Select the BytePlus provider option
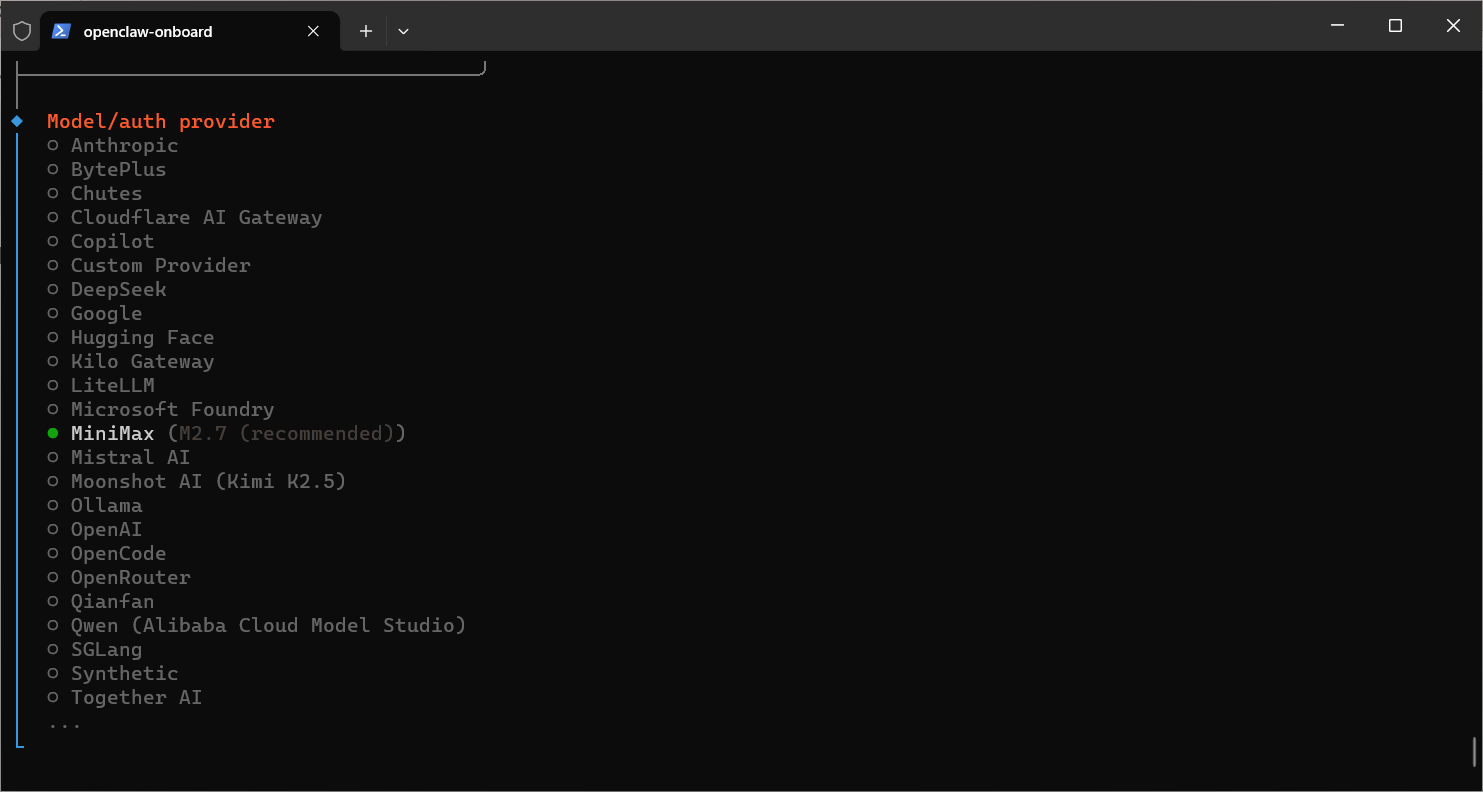Image resolution: width=1483 pixels, height=792 pixels. 107,169
